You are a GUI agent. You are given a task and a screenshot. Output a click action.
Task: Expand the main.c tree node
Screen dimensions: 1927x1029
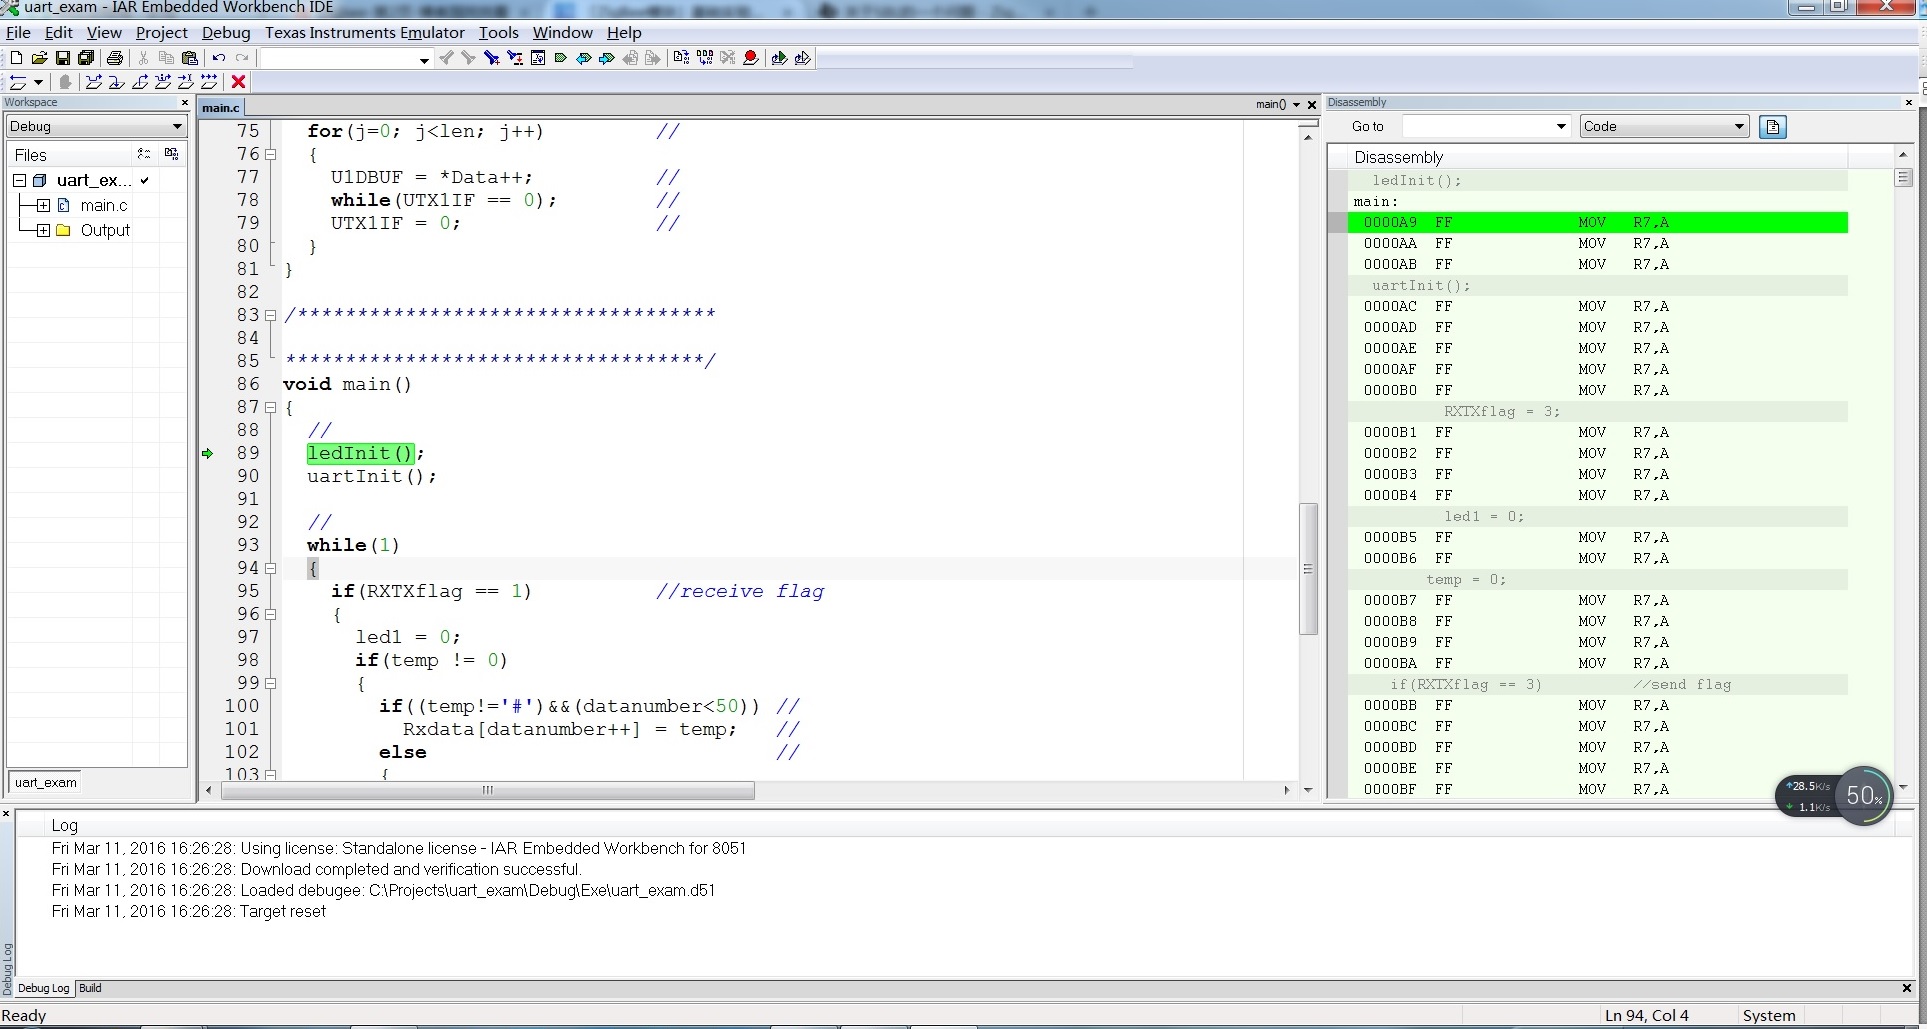(43, 205)
